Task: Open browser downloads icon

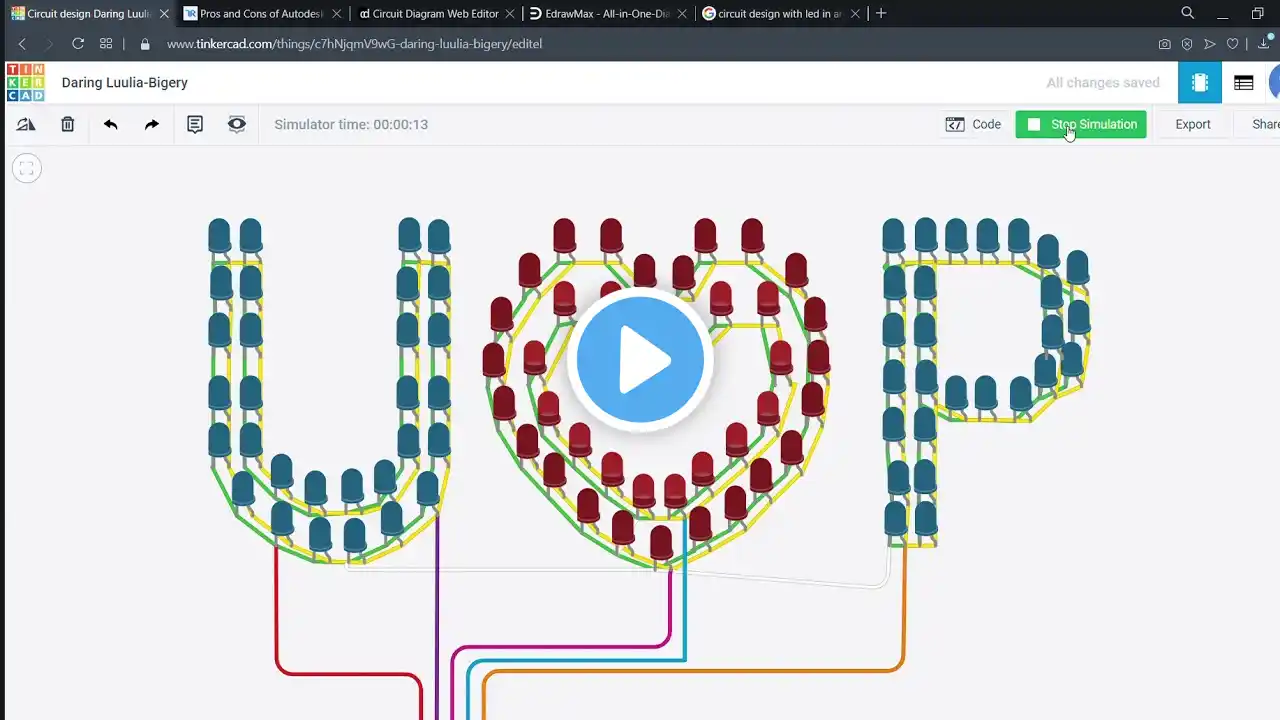Action: pyautogui.click(x=1264, y=44)
